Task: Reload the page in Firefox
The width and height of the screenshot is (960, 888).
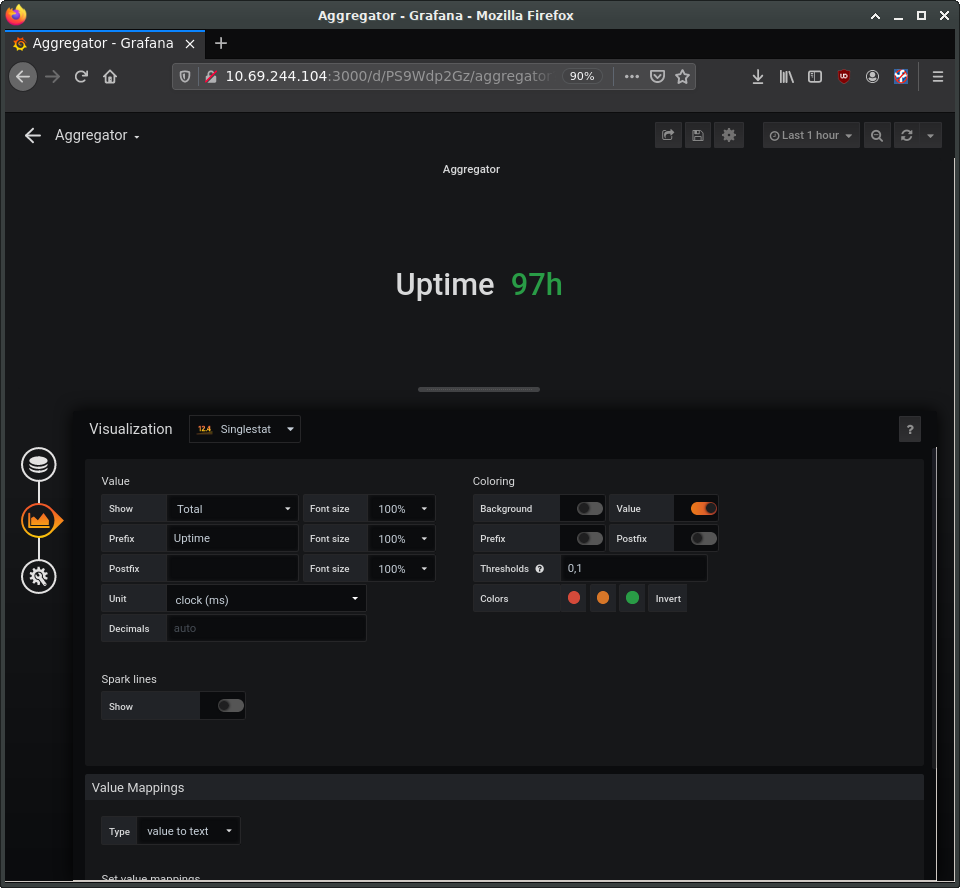Action: click(81, 77)
